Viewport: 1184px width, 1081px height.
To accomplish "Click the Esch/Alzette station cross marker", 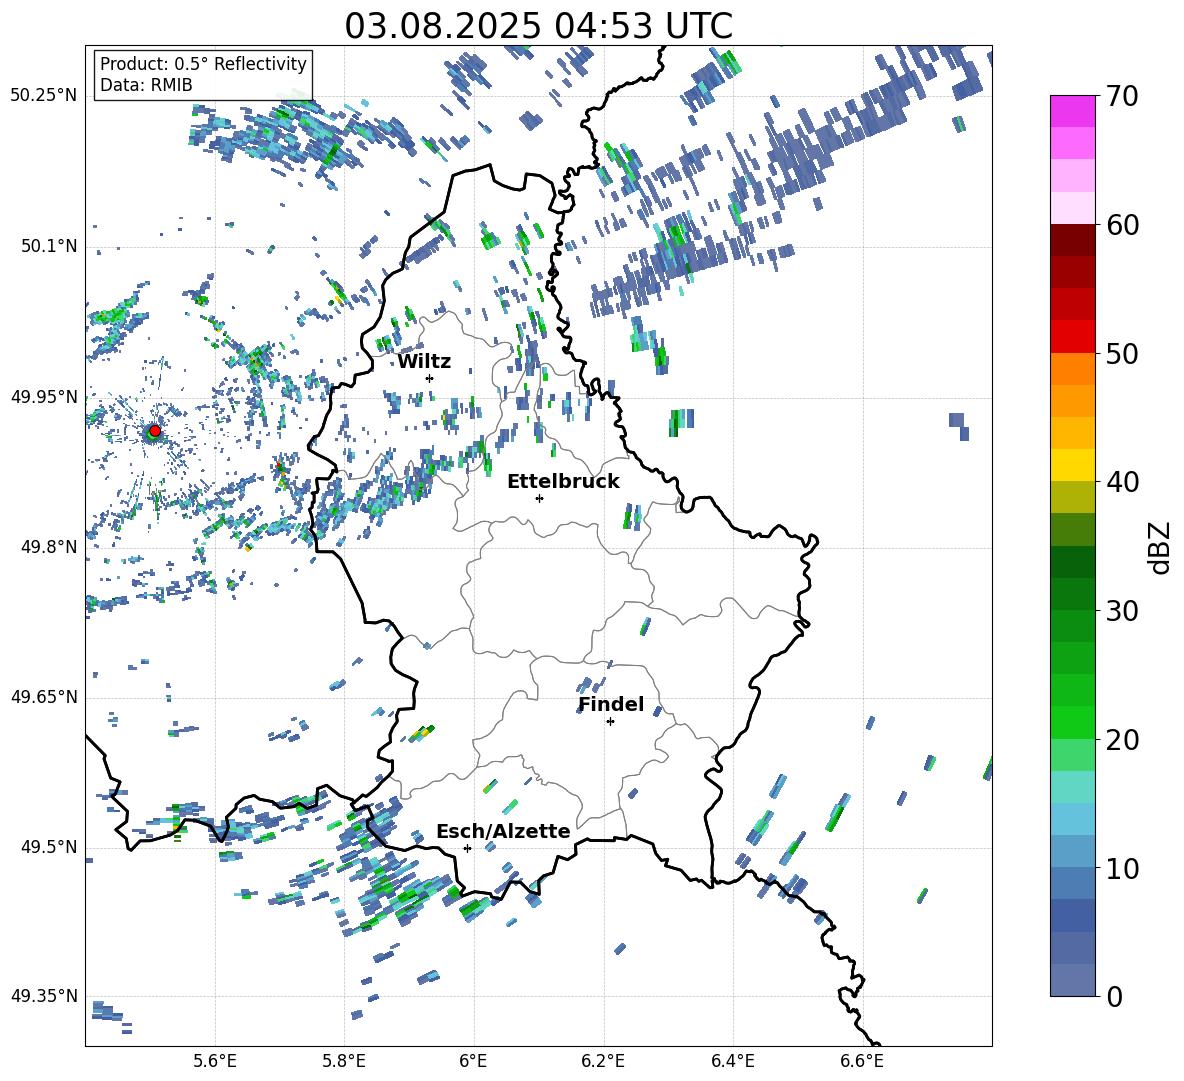I will tap(467, 848).
